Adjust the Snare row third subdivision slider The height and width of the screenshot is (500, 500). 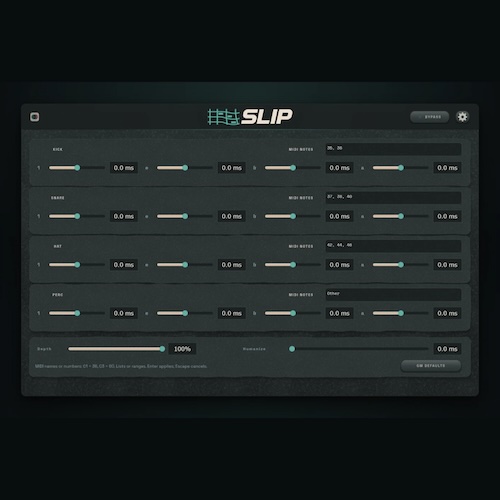[293, 216]
